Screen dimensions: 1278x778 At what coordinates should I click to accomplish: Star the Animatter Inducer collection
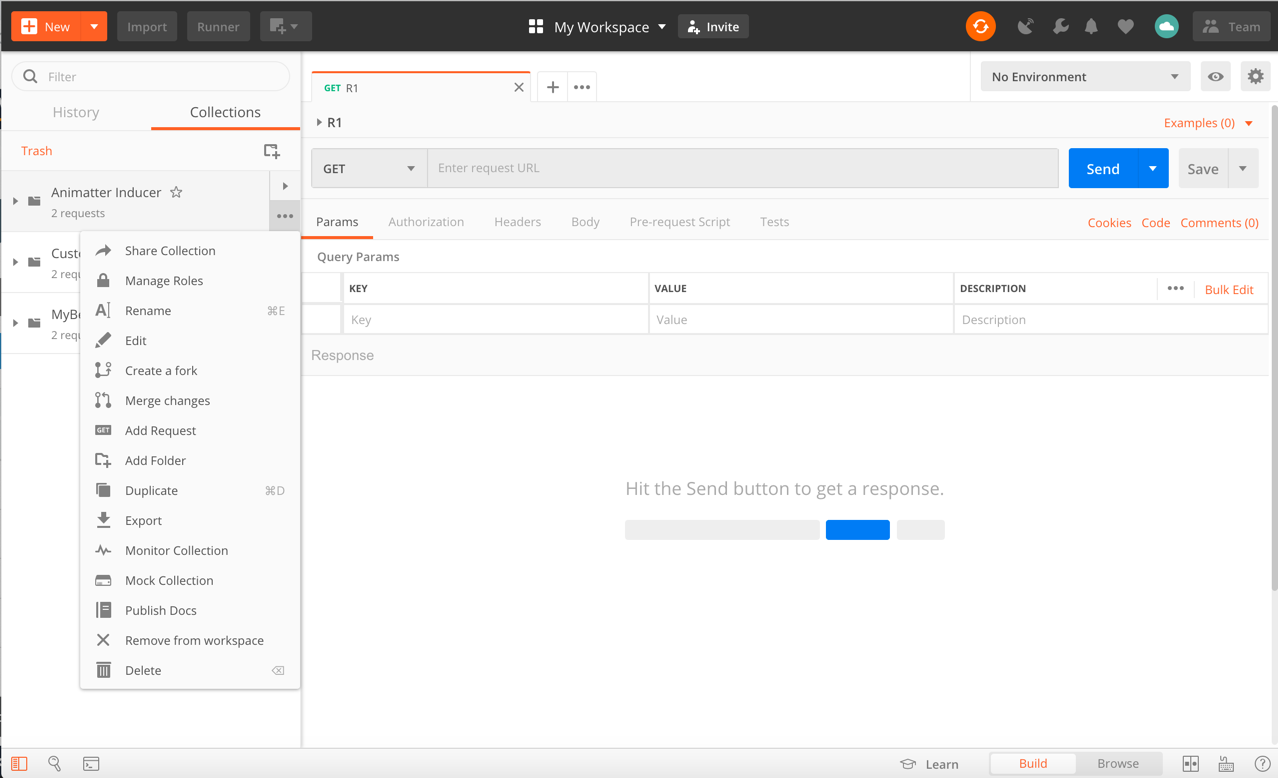pyautogui.click(x=176, y=192)
